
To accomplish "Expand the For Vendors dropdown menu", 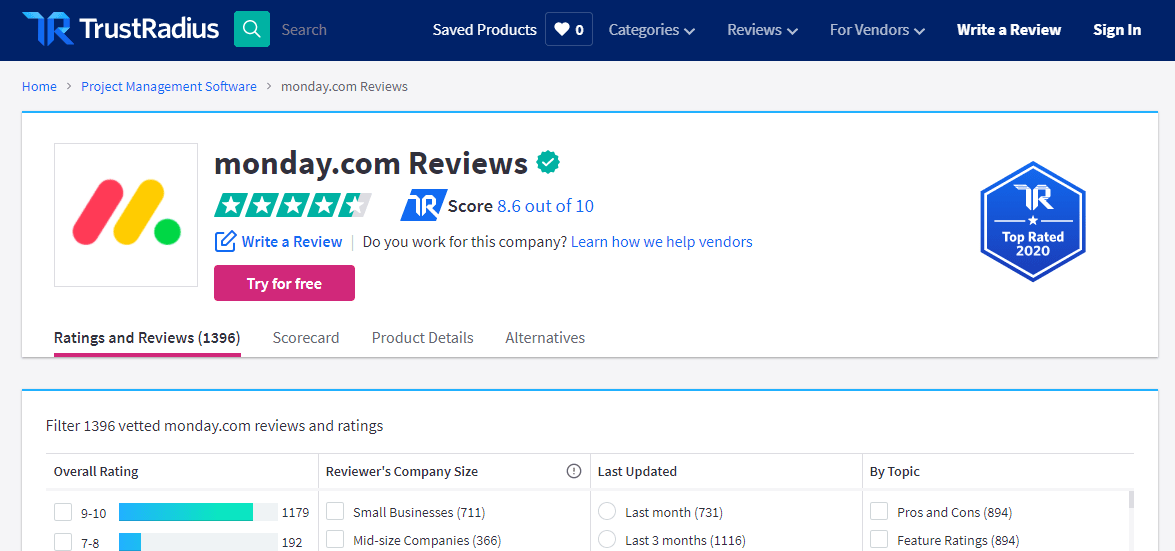I will coord(878,30).
